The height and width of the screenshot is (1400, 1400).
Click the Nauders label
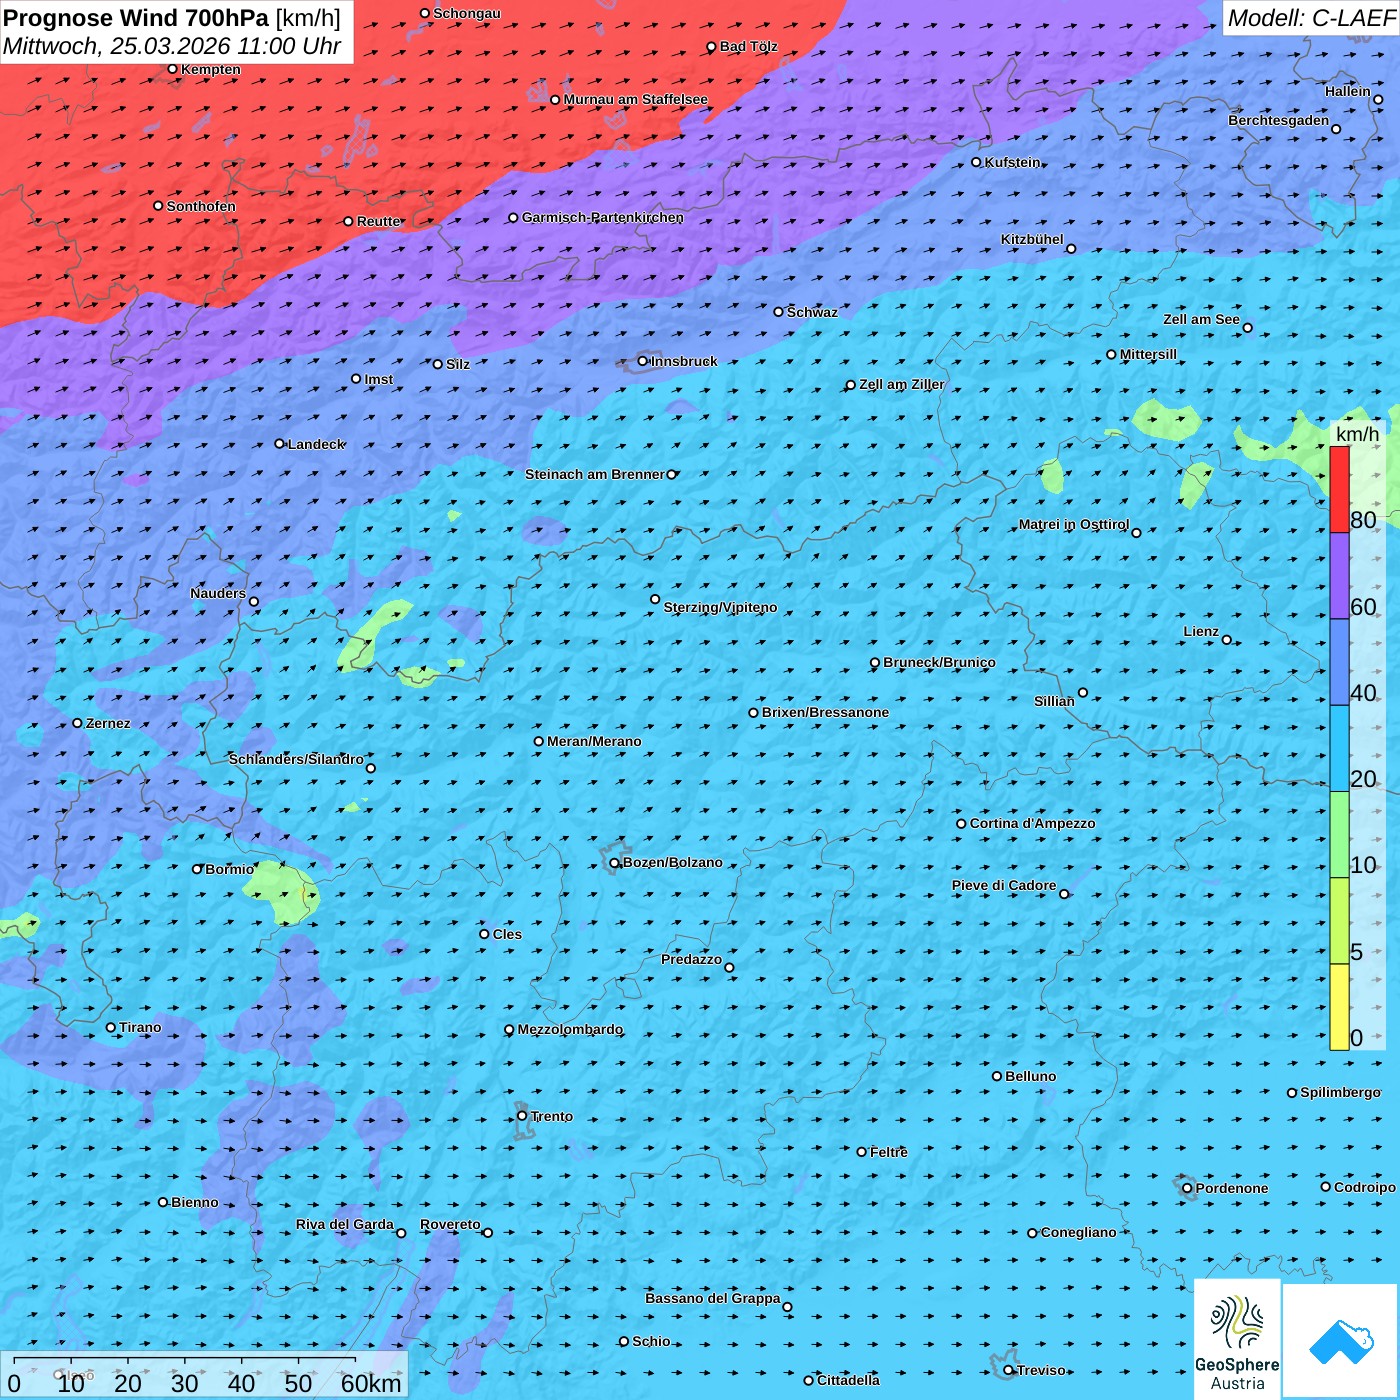point(218,593)
